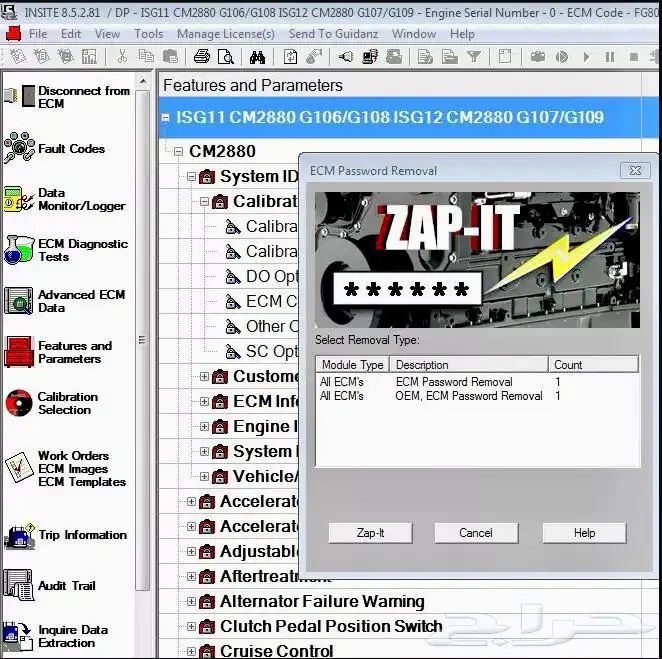Expand the Clutch Pedal Position Switch node

click(x=192, y=627)
